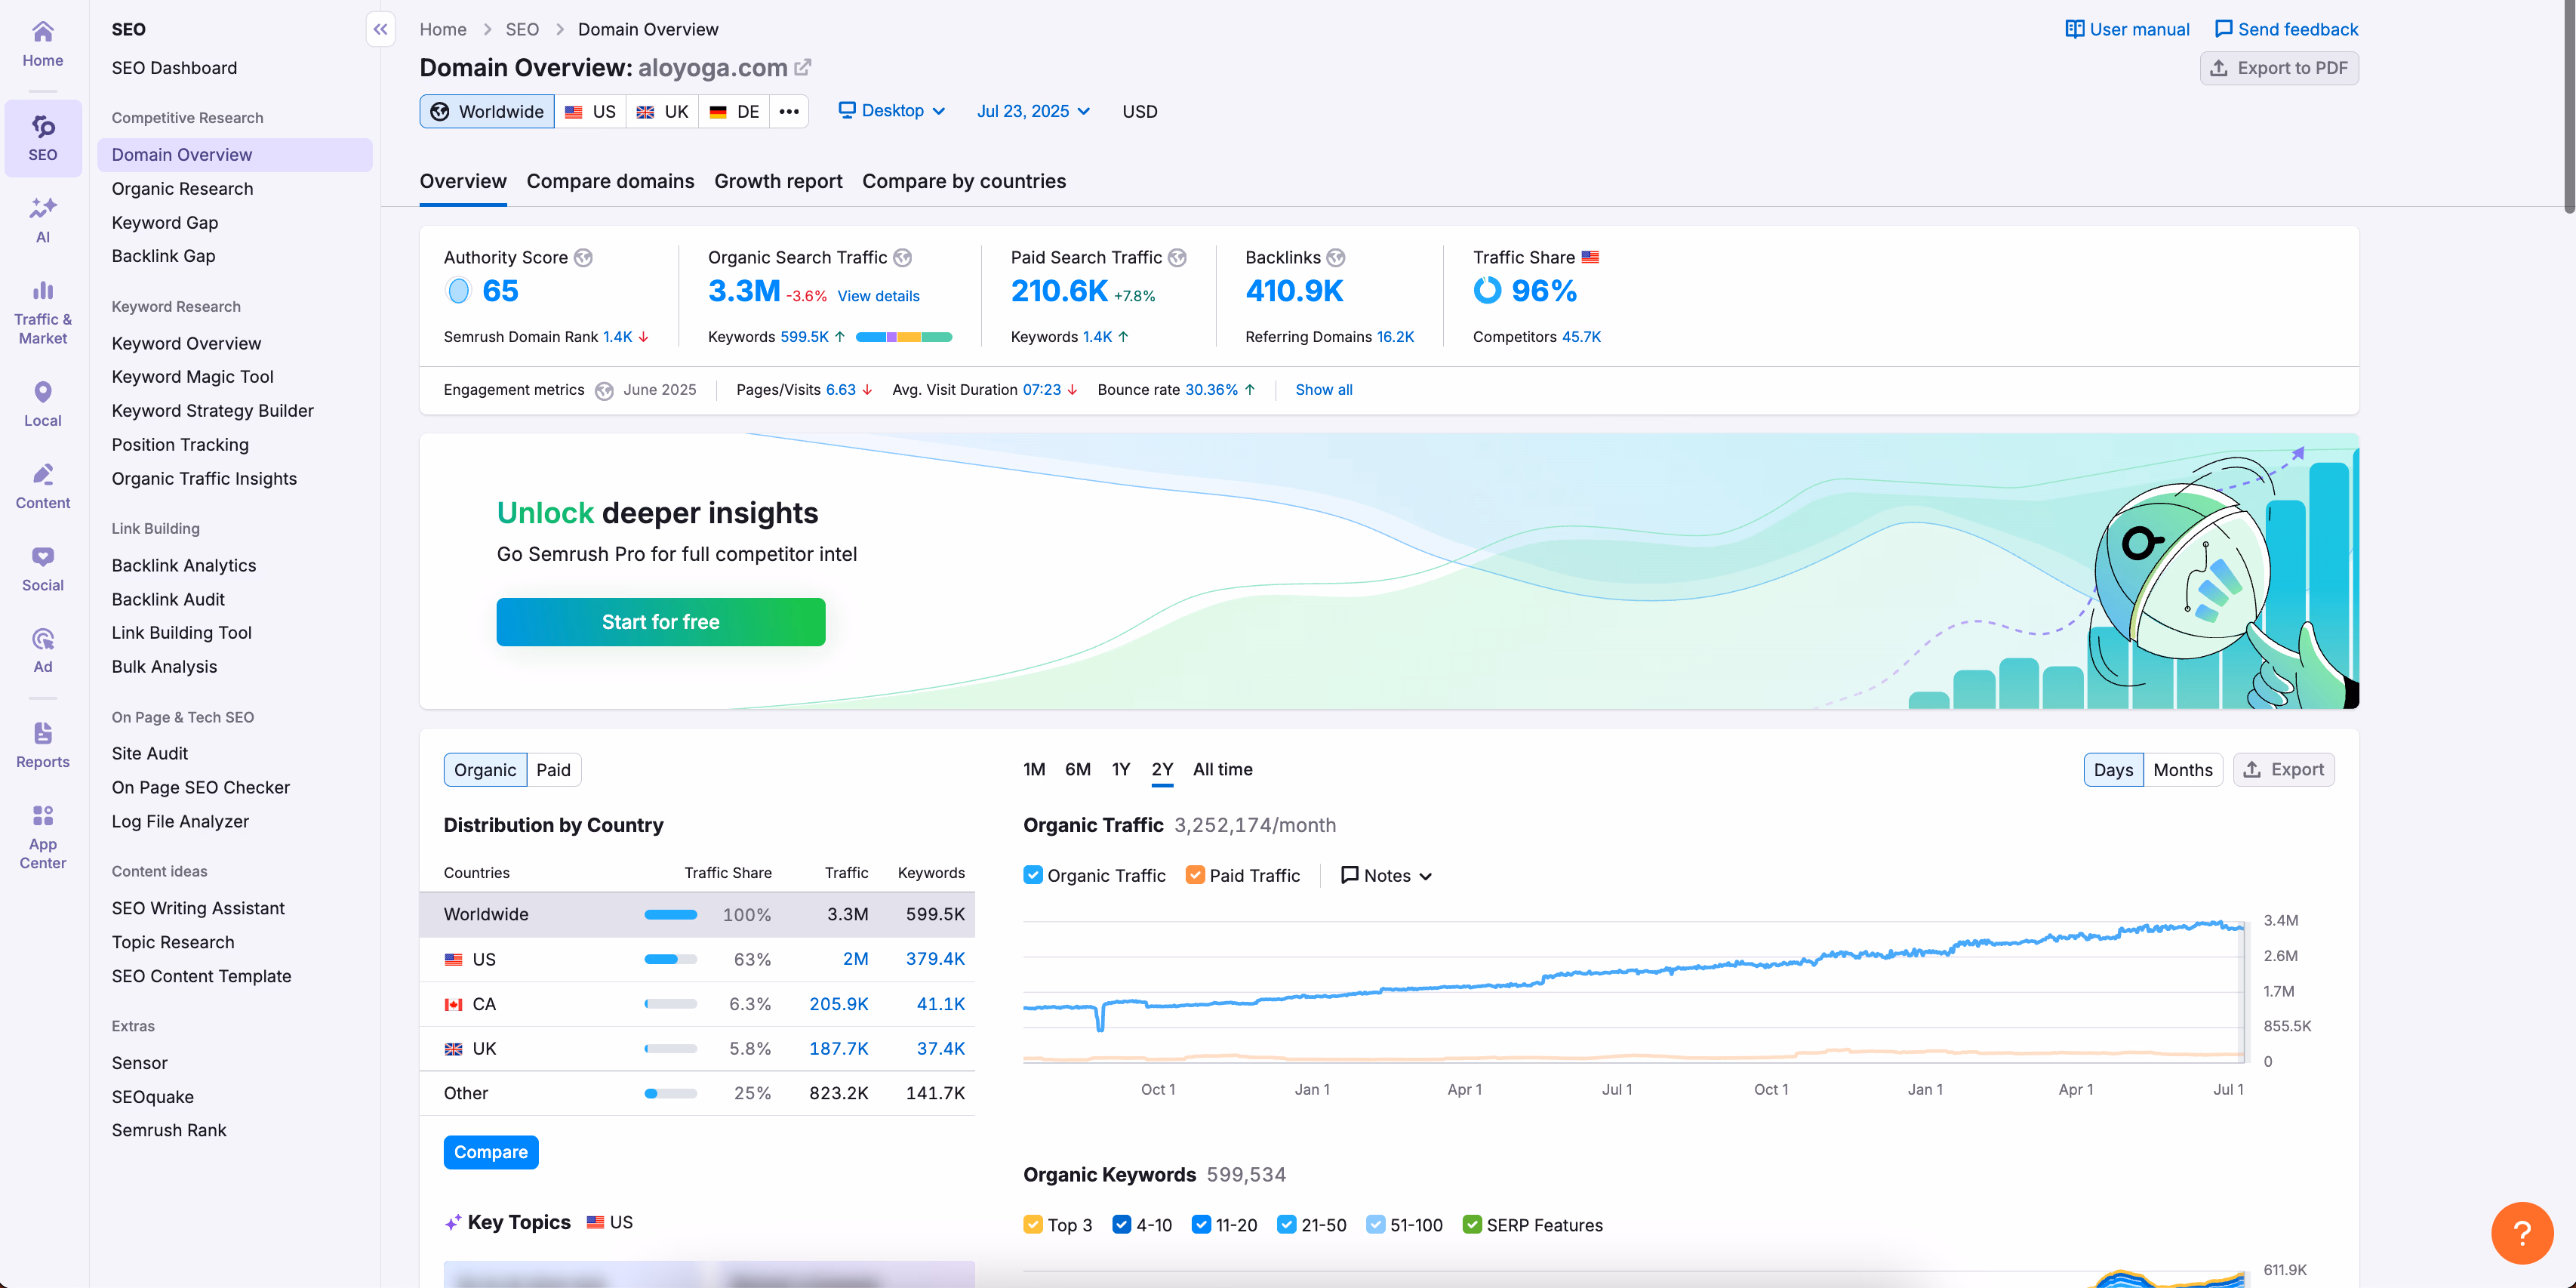
Task: Select the 1M time range
Action: (1034, 769)
